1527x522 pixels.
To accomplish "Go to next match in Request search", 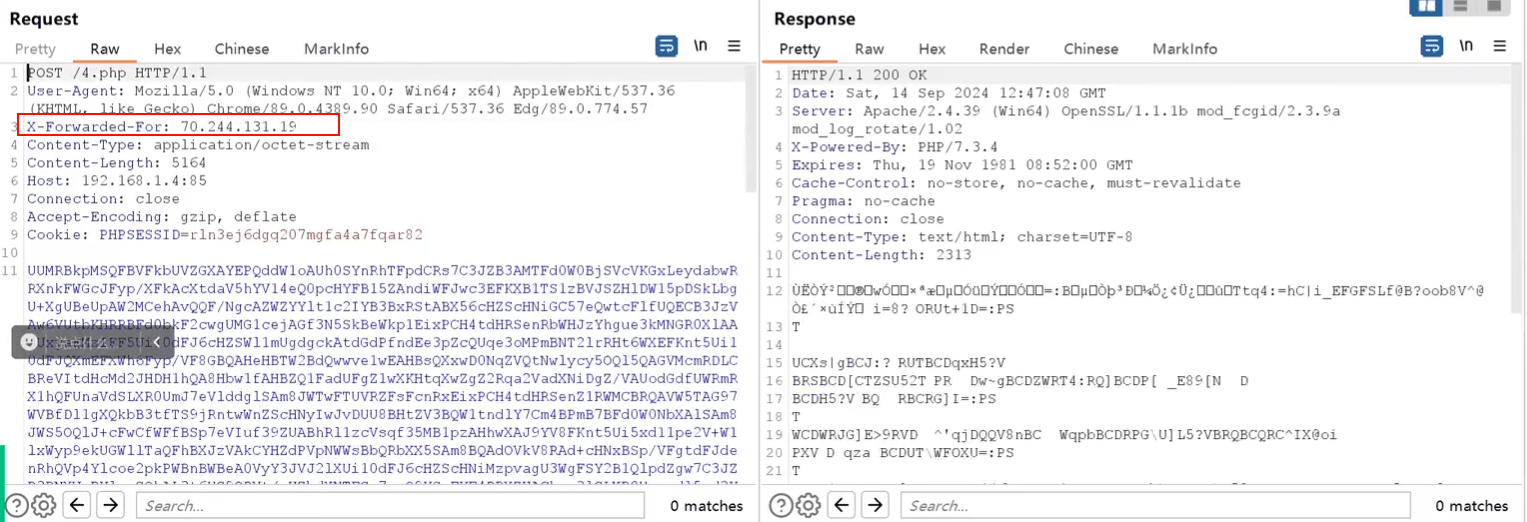I will coord(109,505).
